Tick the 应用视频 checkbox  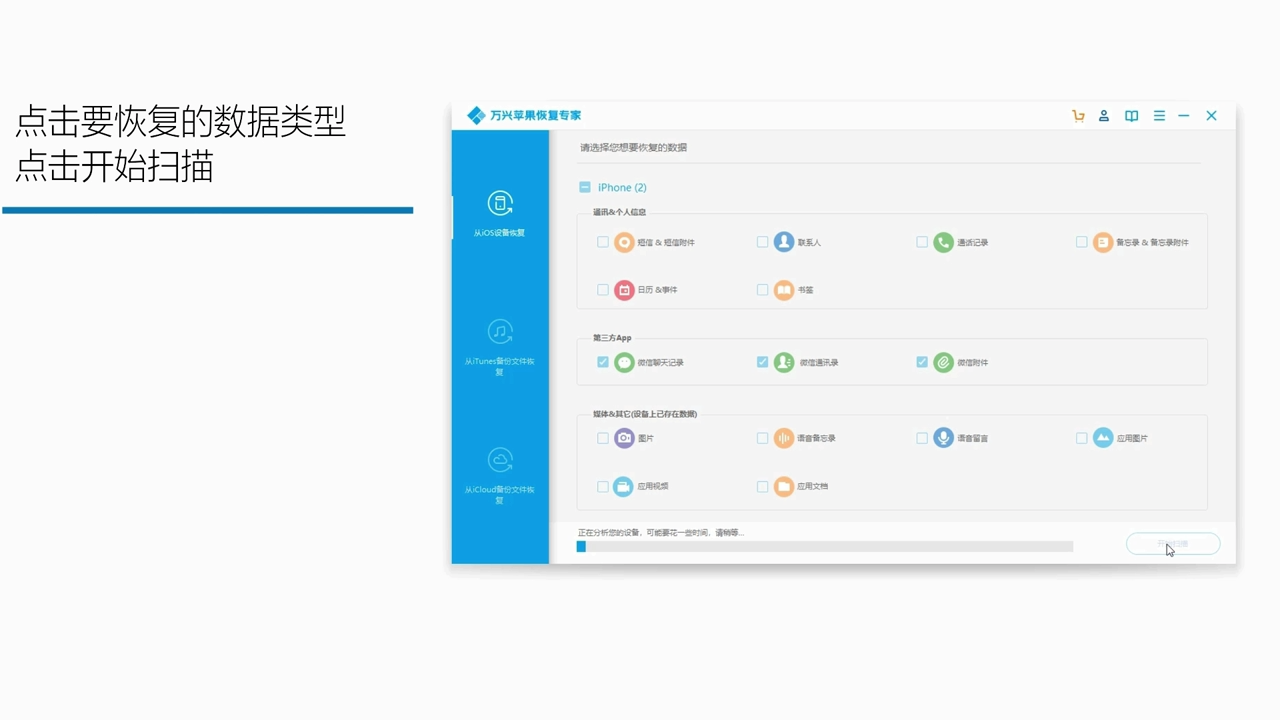tap(603, 487)
